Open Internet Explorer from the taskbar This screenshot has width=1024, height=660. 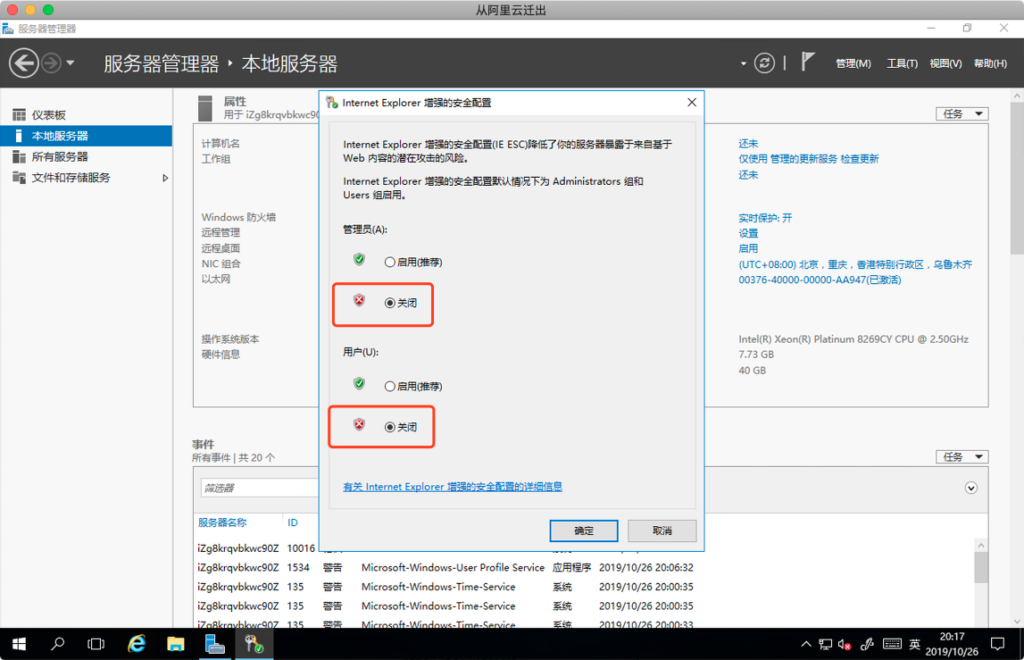point(137,644)
